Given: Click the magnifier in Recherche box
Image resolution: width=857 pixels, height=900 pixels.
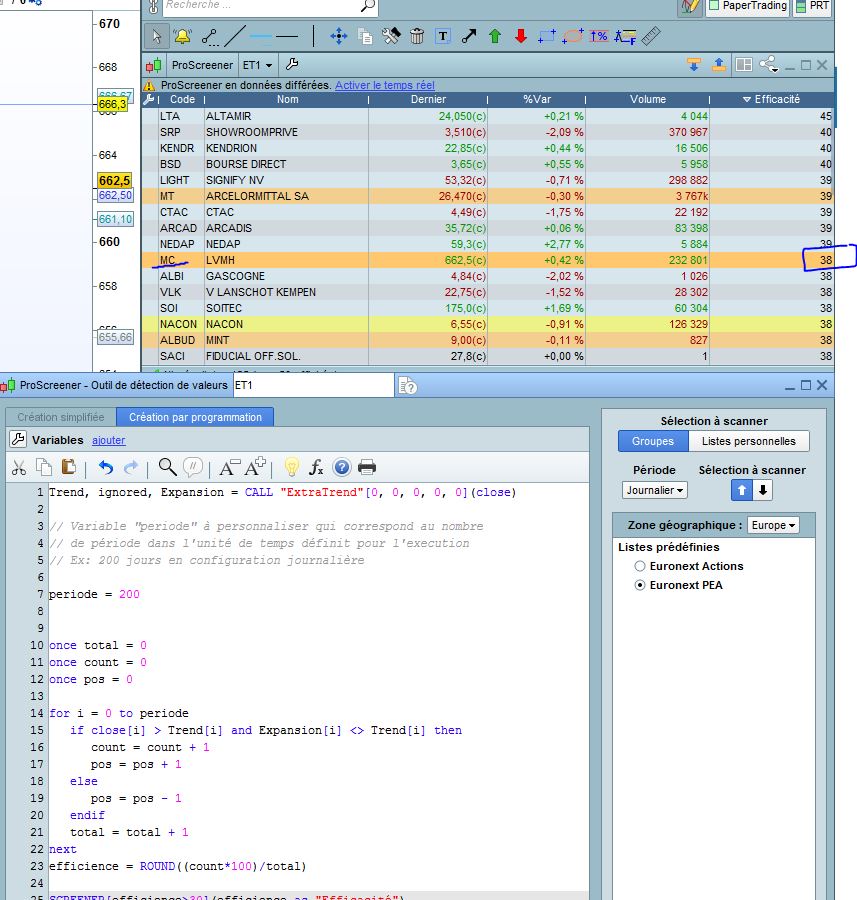Looking at the screenshot, I should pyautogui.click(x=368, y=6).
